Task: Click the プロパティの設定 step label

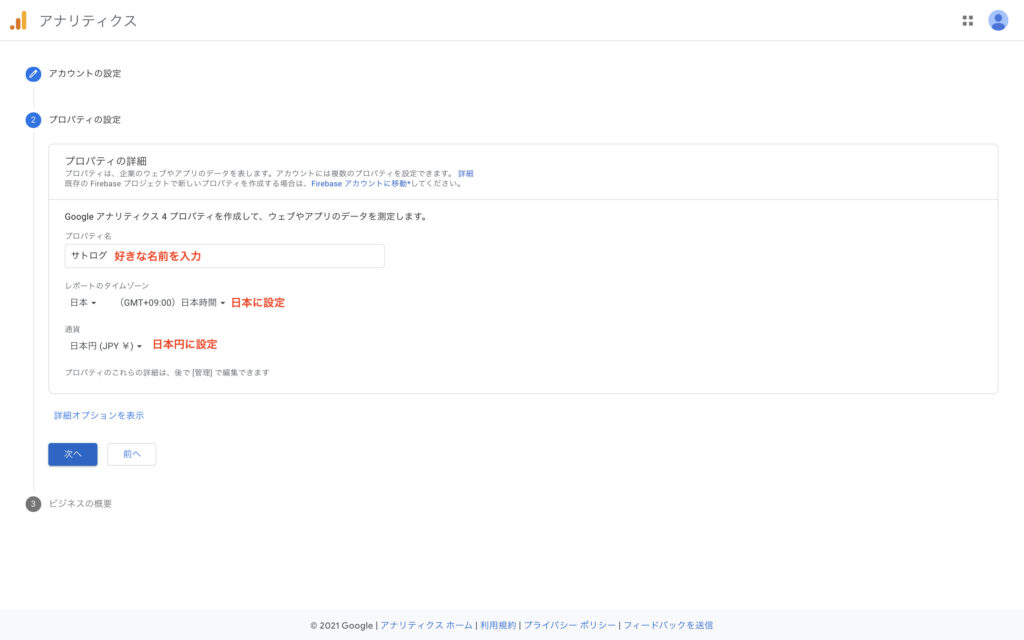Action: click(85, 120)
